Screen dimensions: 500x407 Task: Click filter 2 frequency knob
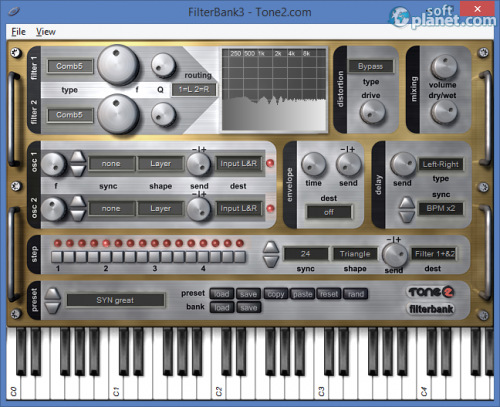click(117, 114)
